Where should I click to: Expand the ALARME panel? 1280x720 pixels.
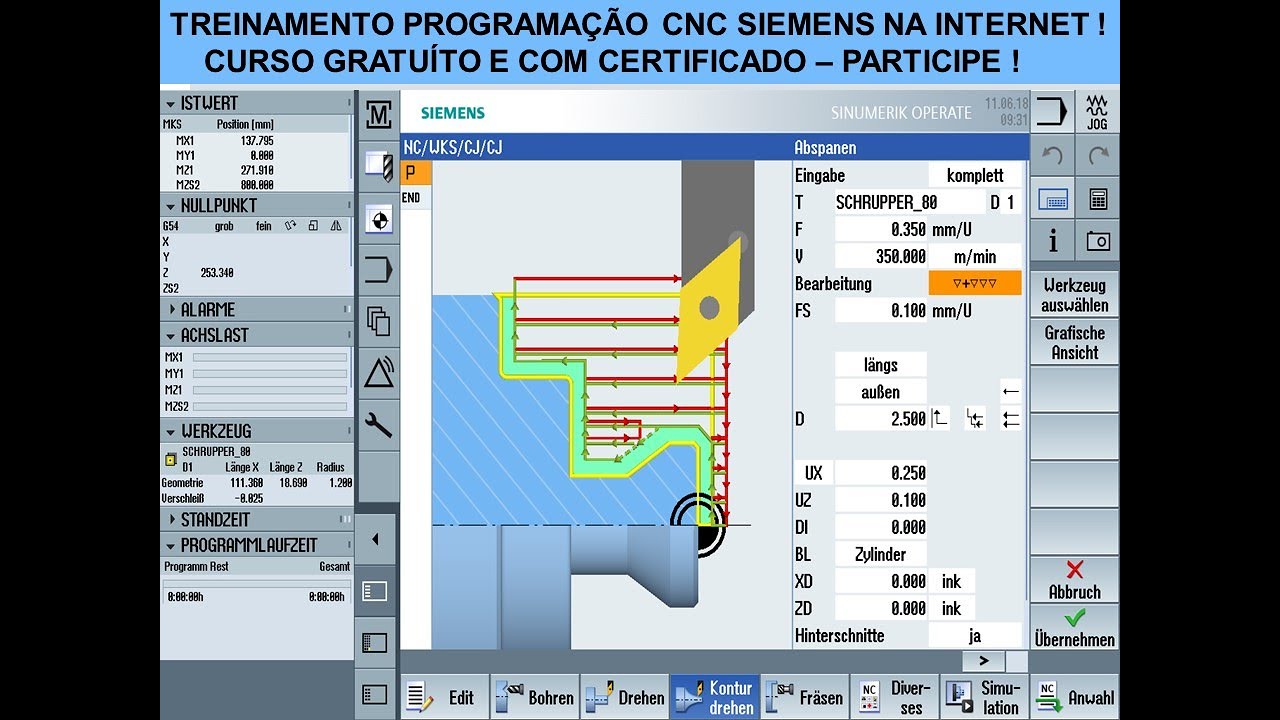tap(172, 309)
